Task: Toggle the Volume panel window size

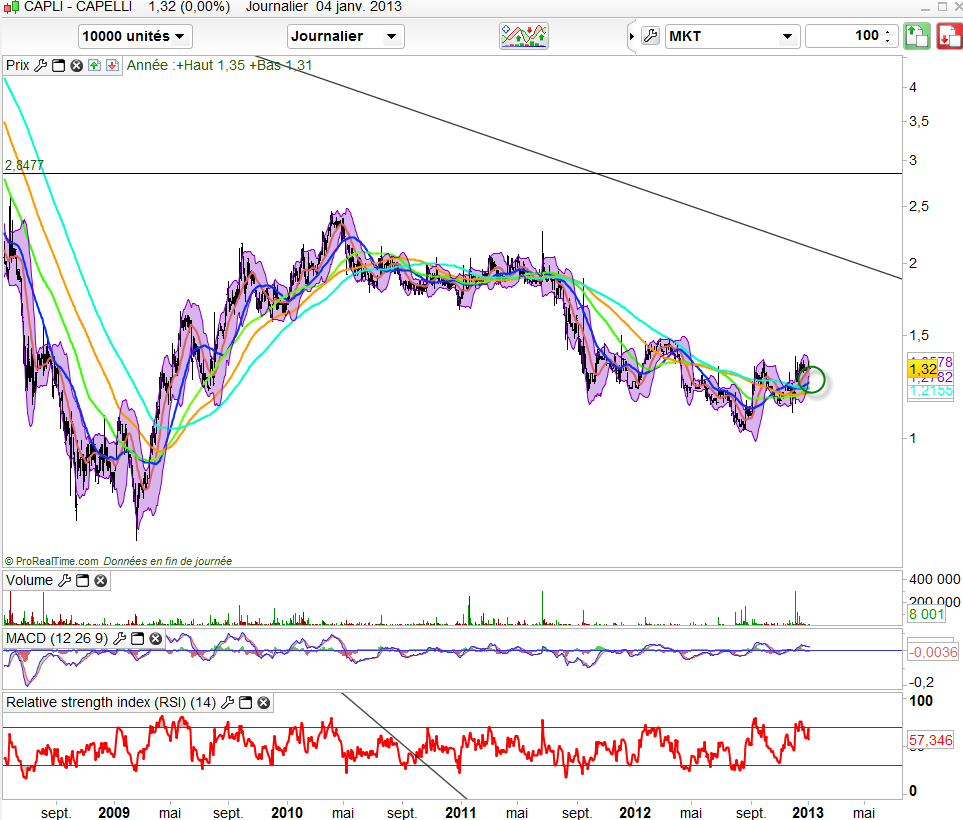Action: (82, 580)
